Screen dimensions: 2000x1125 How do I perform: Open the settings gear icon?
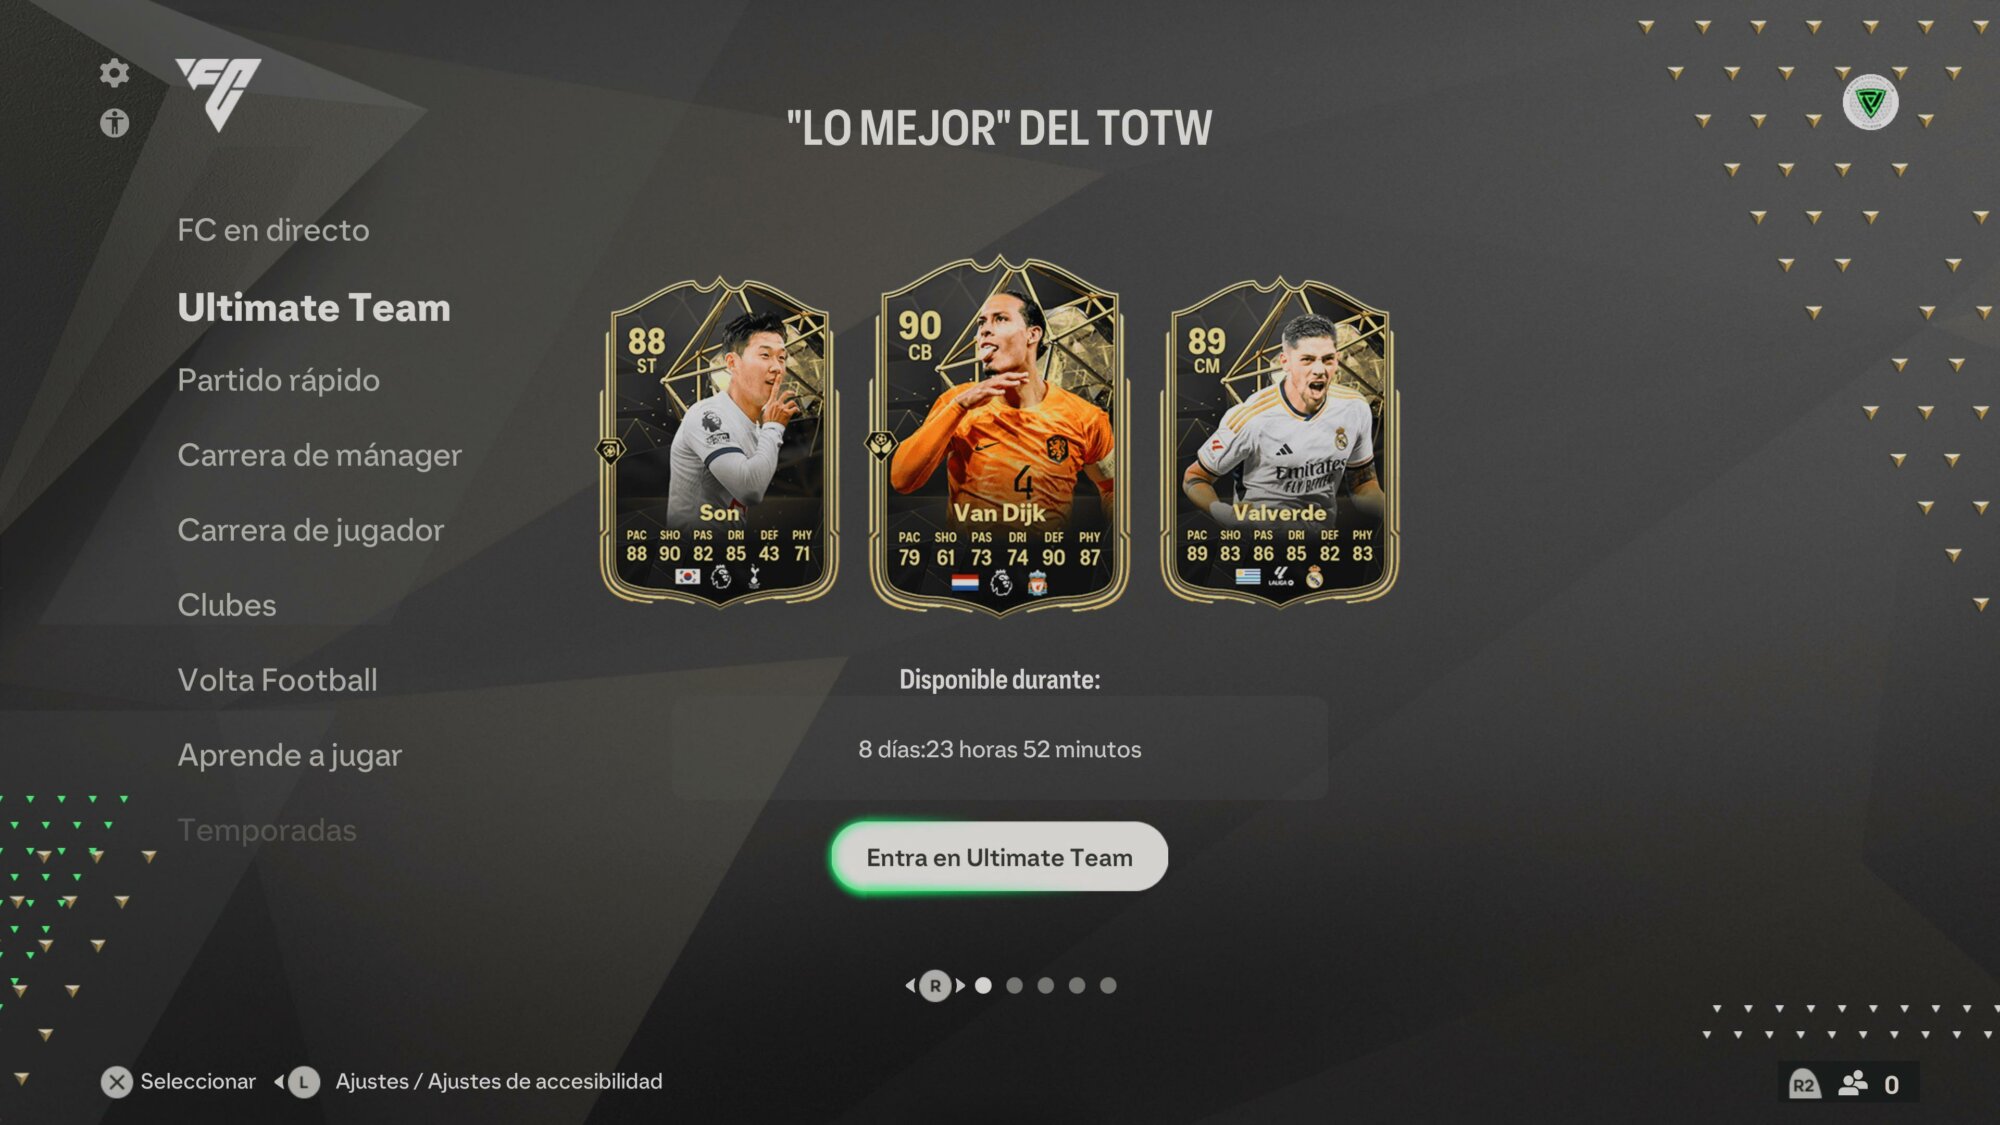pos(114,72)
